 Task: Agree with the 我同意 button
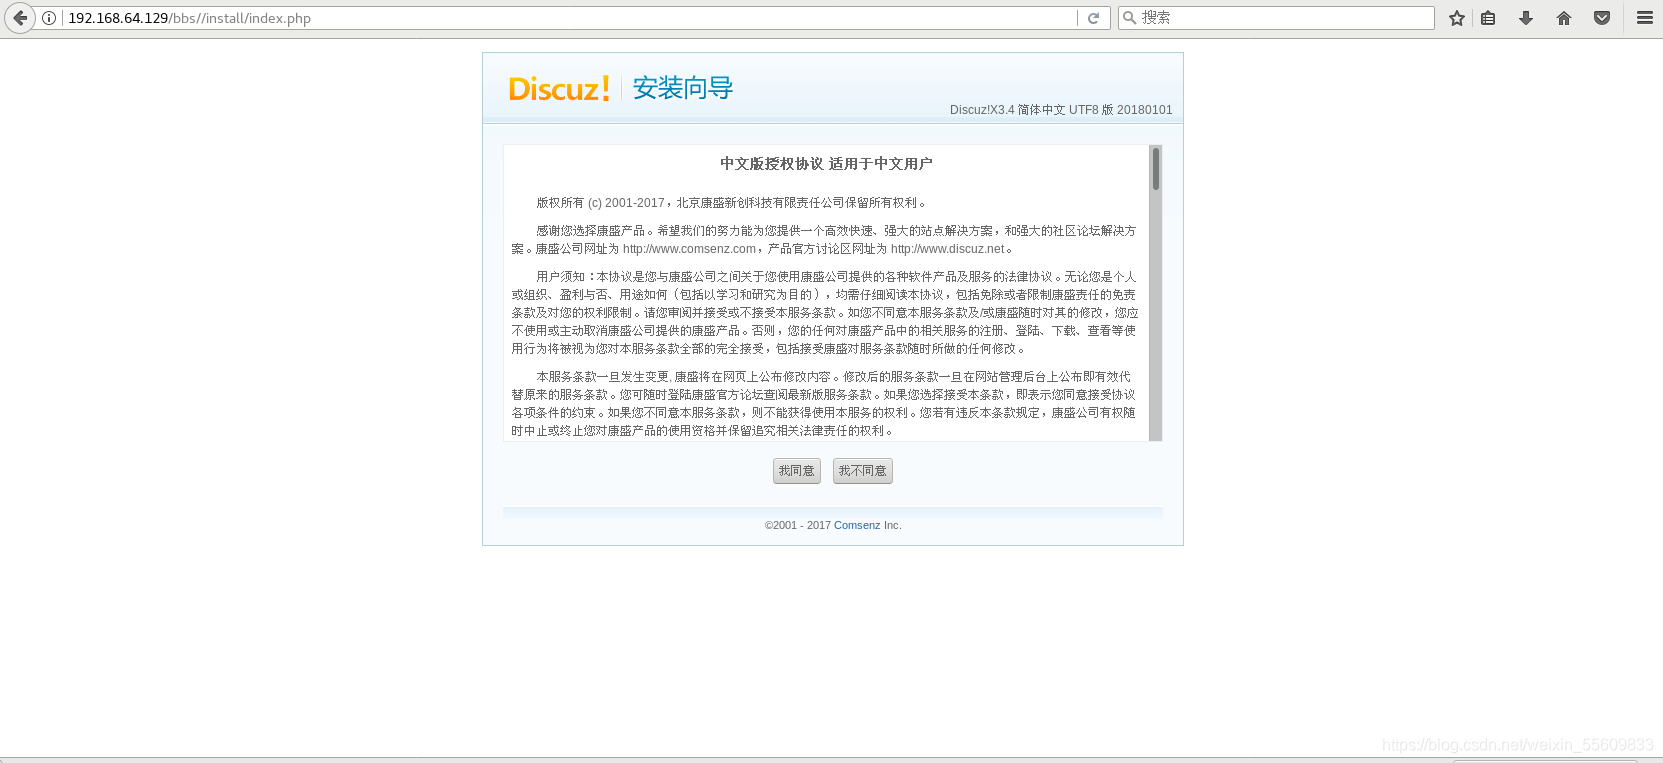(797, 471)
